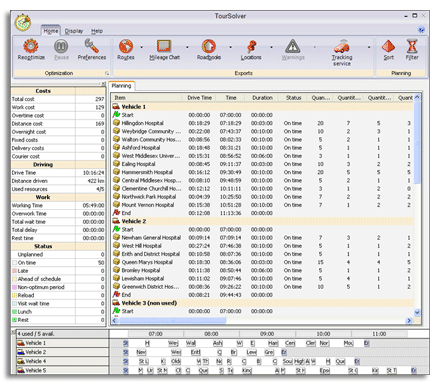Open the Roadbooks dropdown arrow
Viewport: 440px width, 385px height.
tap(230, 47)
